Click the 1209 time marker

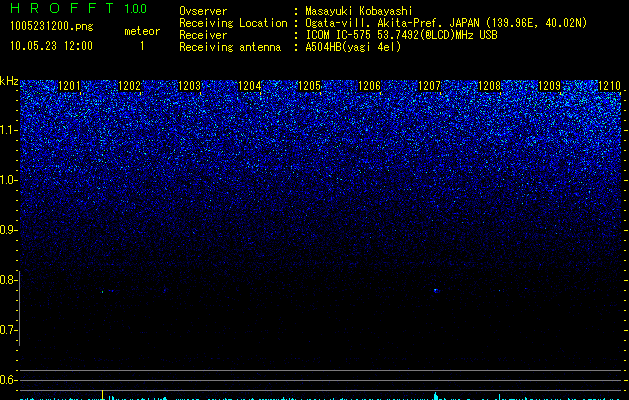tap(549, 86)
